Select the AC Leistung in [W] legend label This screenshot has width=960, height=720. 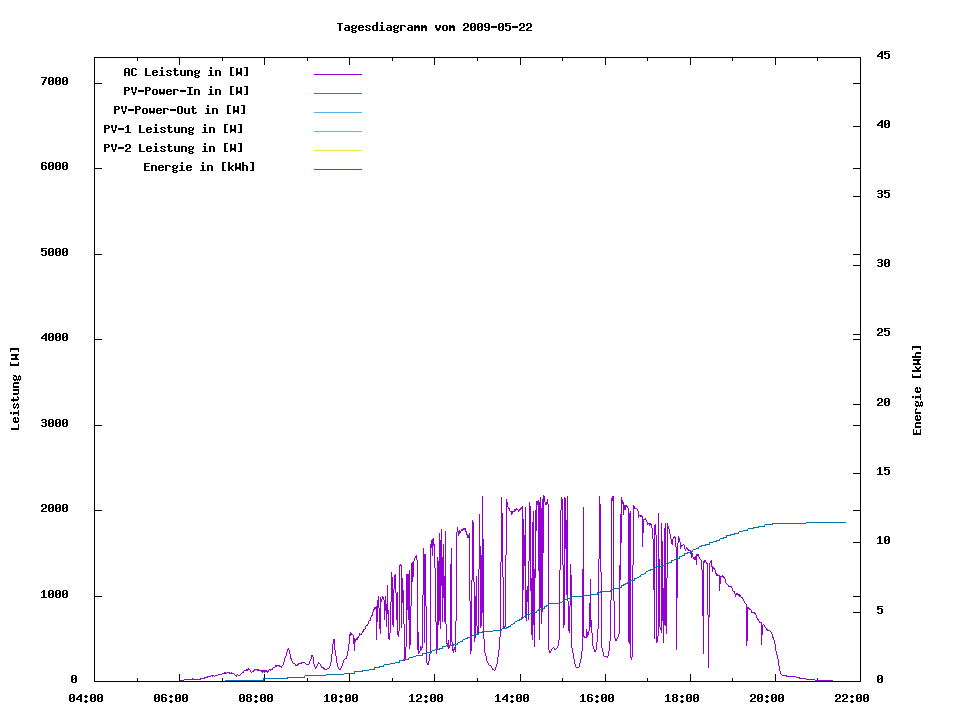[x=186, y=72]
